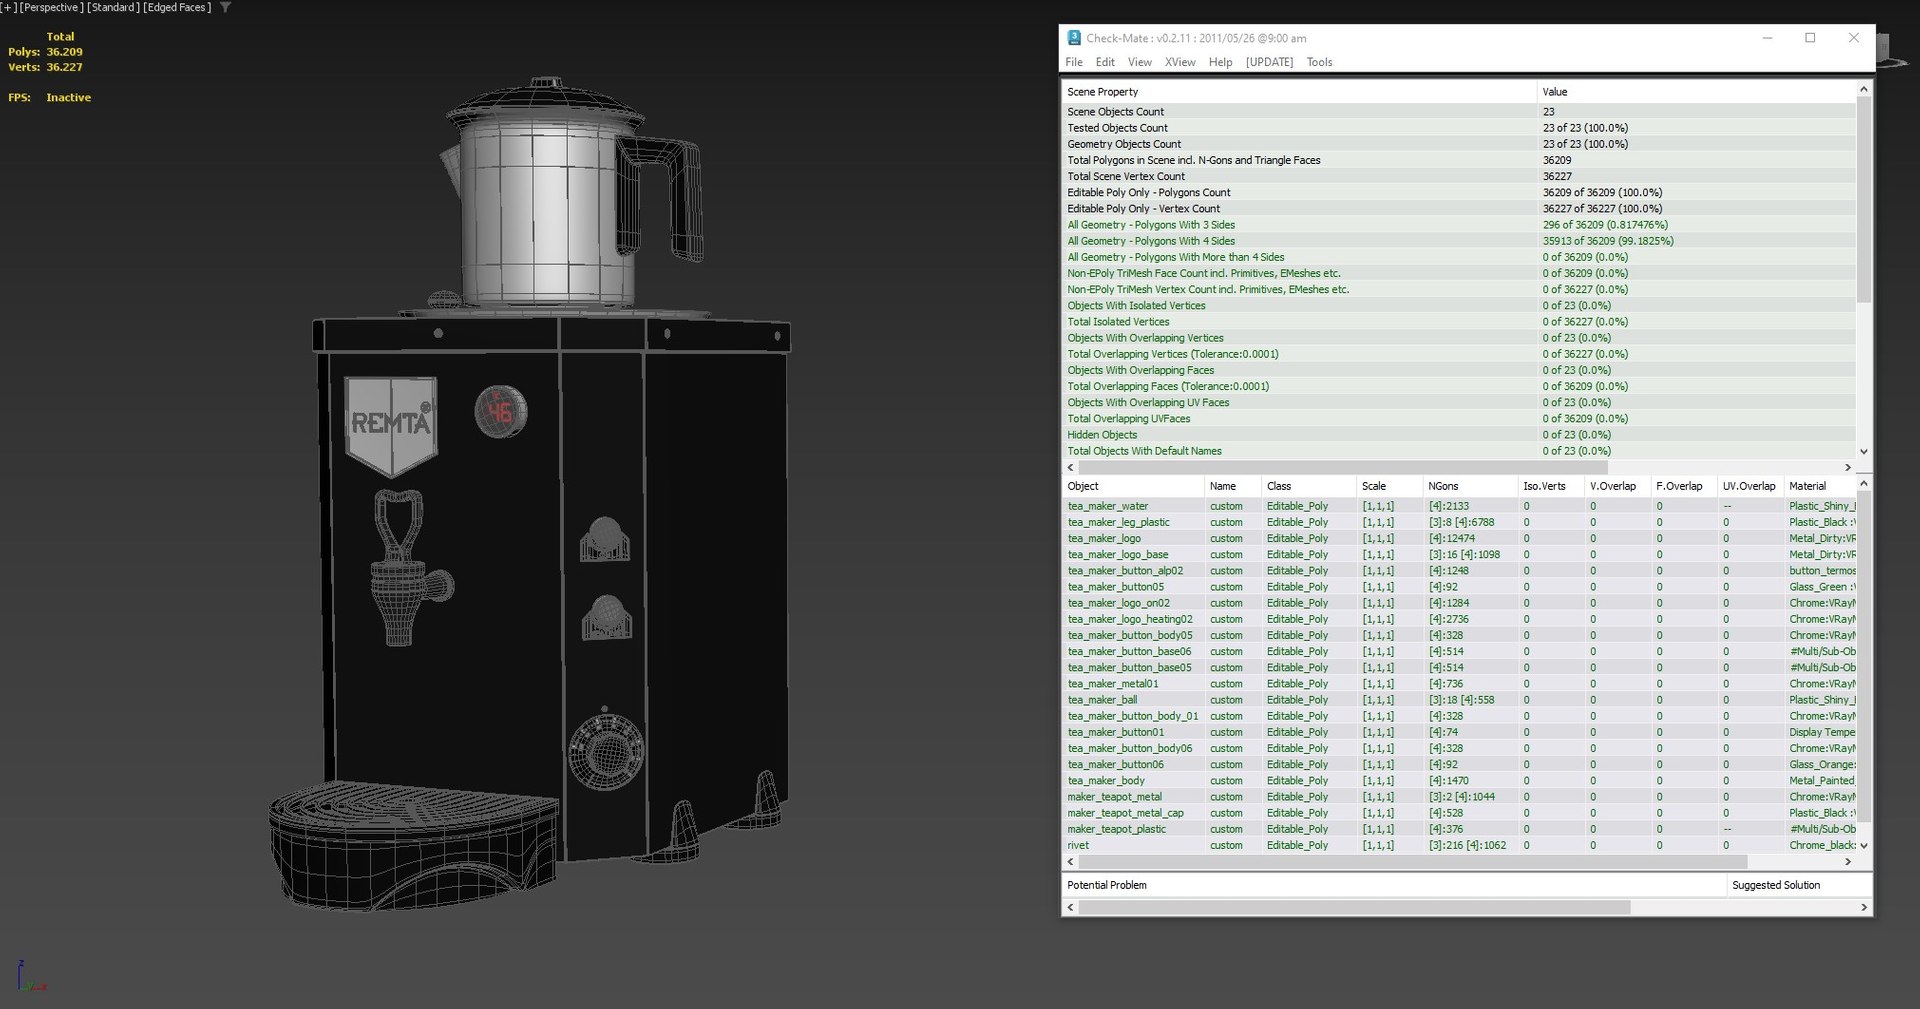
Task: Click scroll-down arrow of object list
Action: tap(1864, 846)
